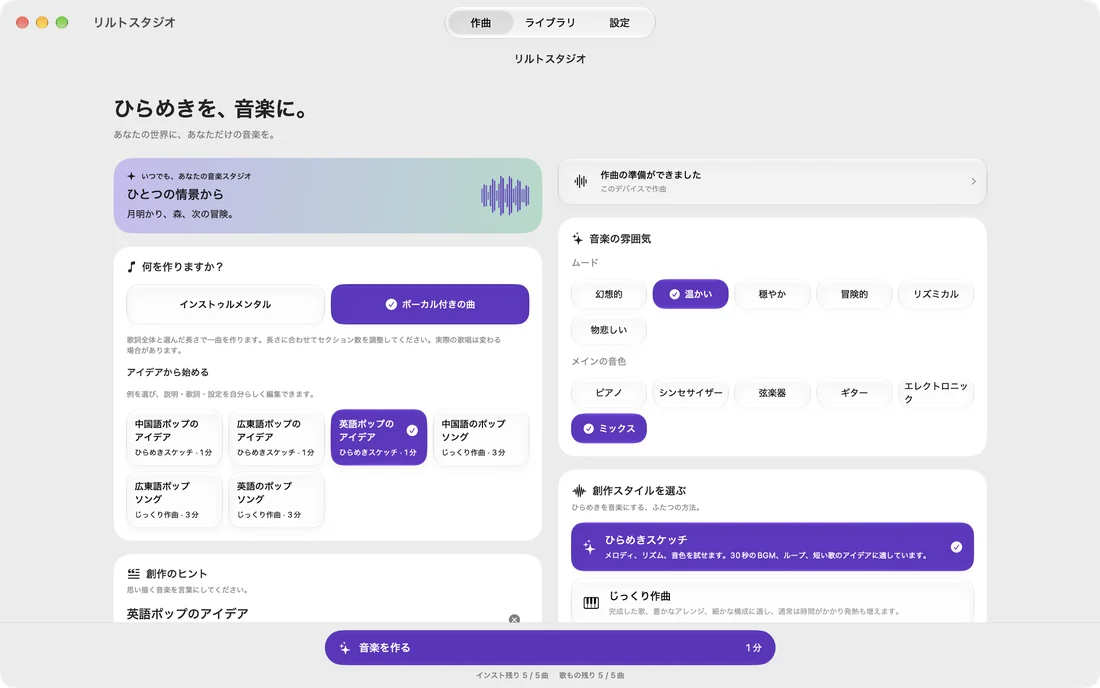Viewport: 1100px width, 688px height.
Task: Click 歌もの残り 5 / 5曲 counter text
Action: click(591, 675)
